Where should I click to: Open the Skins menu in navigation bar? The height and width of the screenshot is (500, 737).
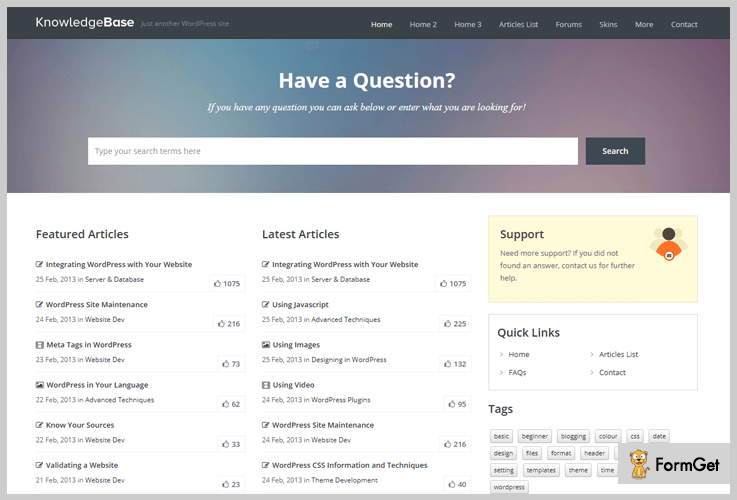tap(608, 24)
